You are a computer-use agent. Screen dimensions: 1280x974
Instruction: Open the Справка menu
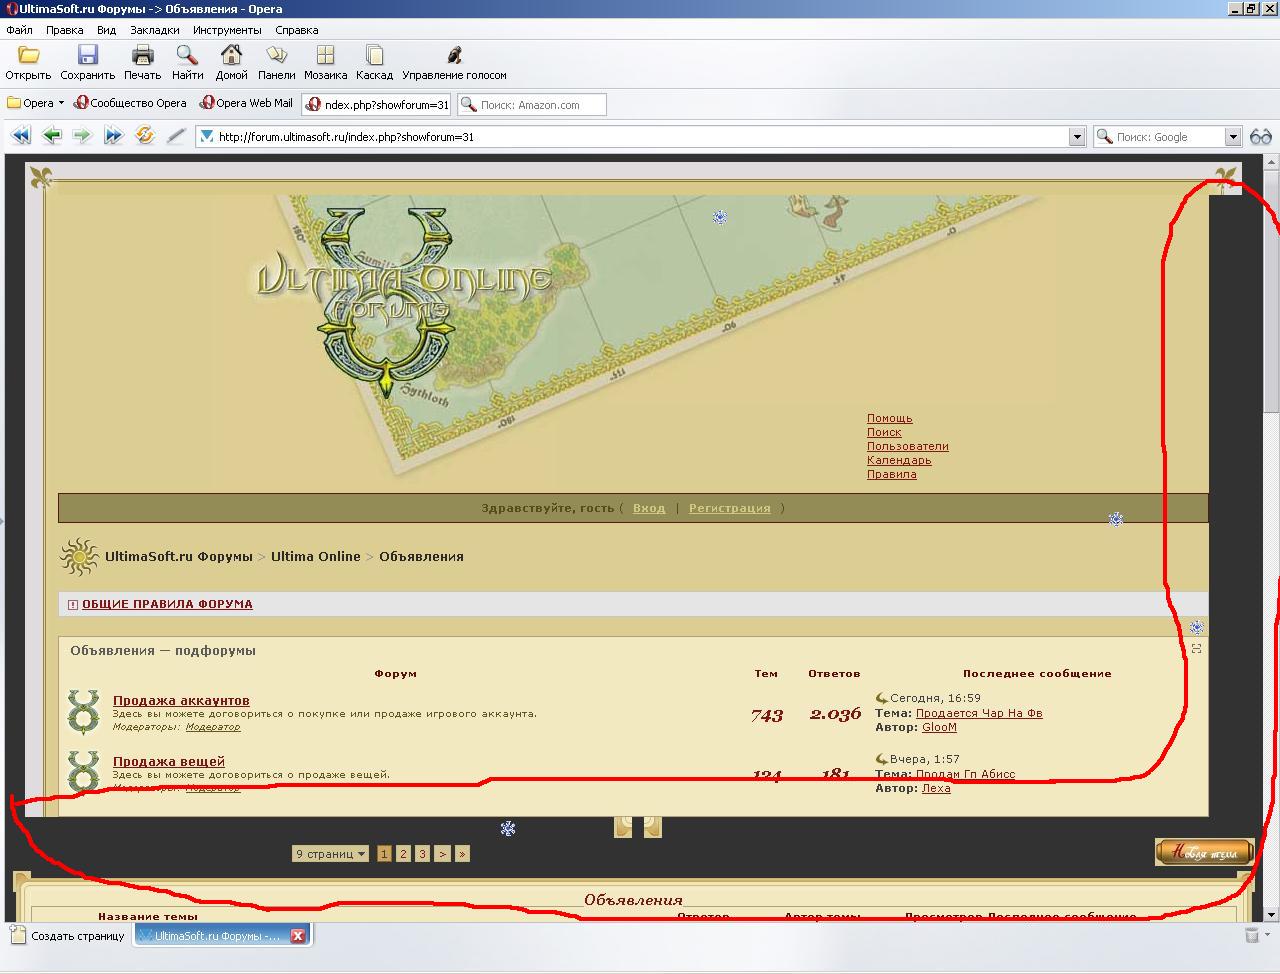[297, 30]
